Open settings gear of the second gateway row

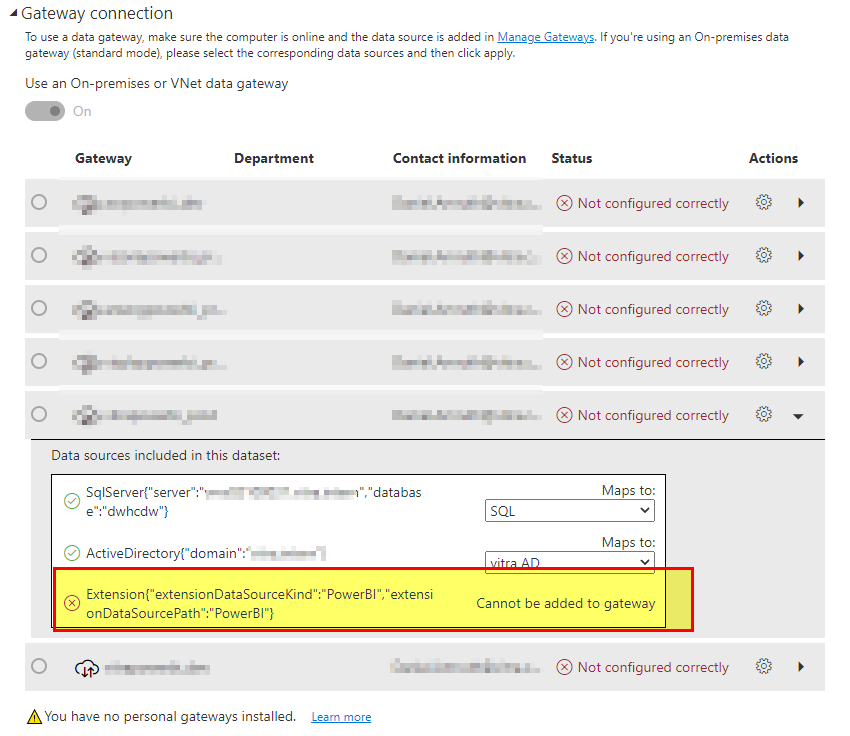pos(764,255)
